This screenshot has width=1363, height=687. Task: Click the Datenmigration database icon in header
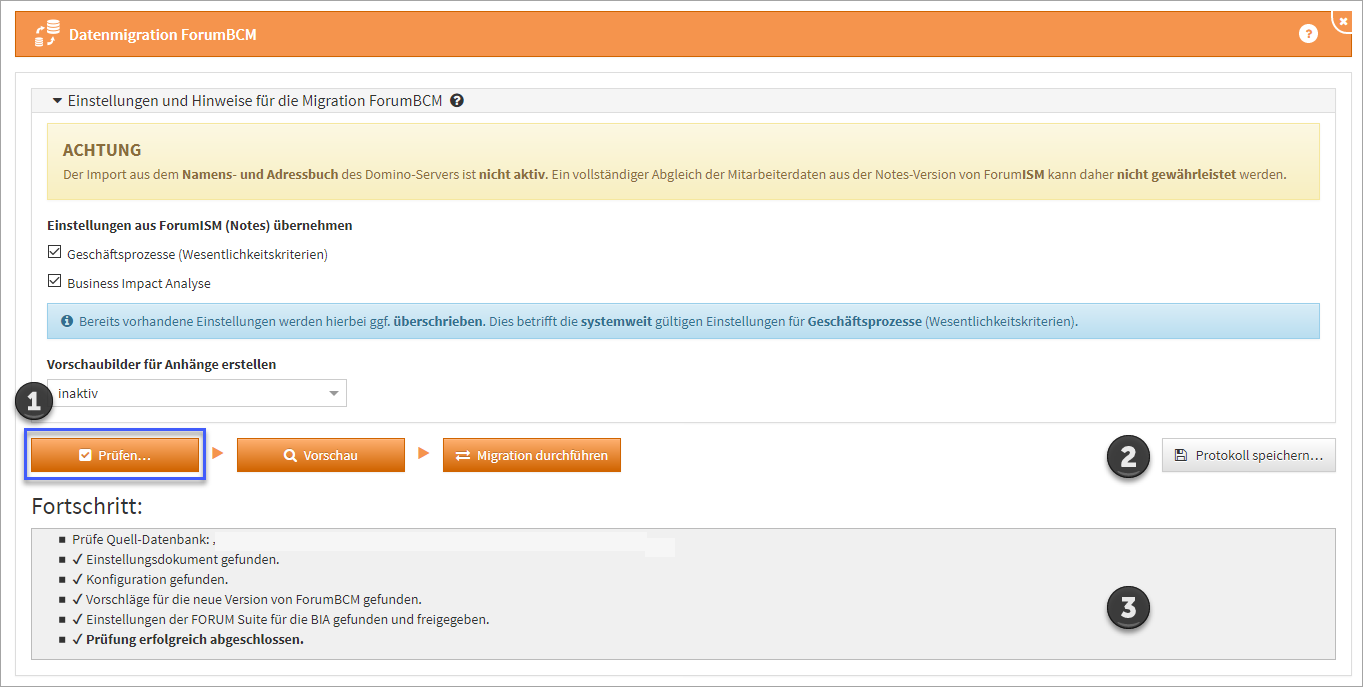47,34
